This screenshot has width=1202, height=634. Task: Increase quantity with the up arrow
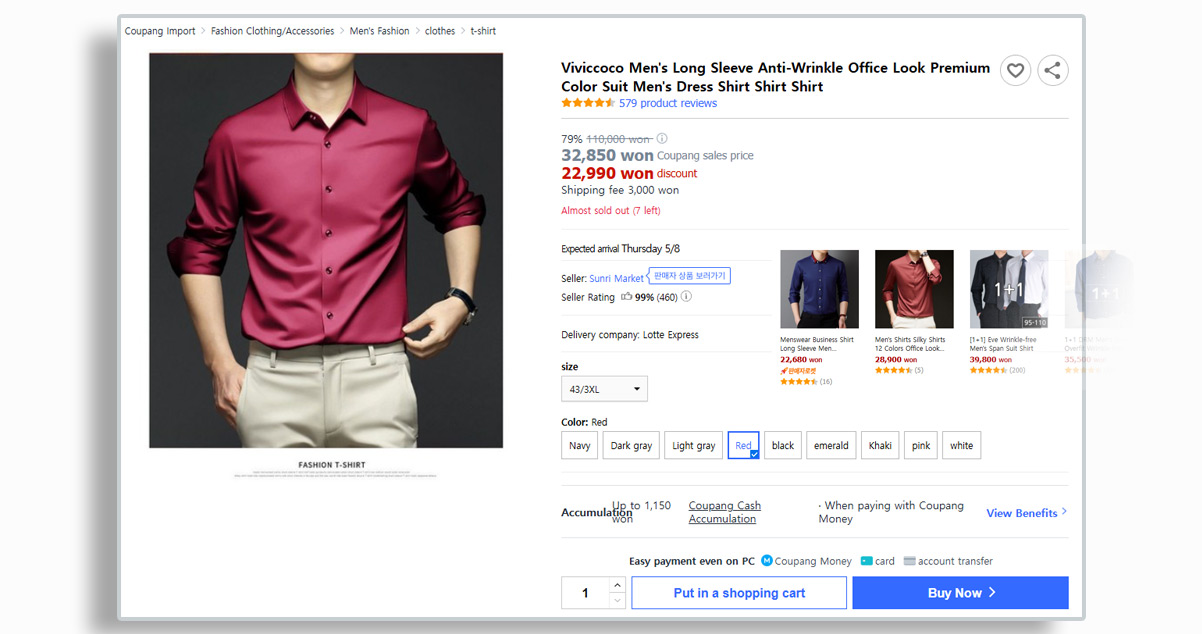617,585
